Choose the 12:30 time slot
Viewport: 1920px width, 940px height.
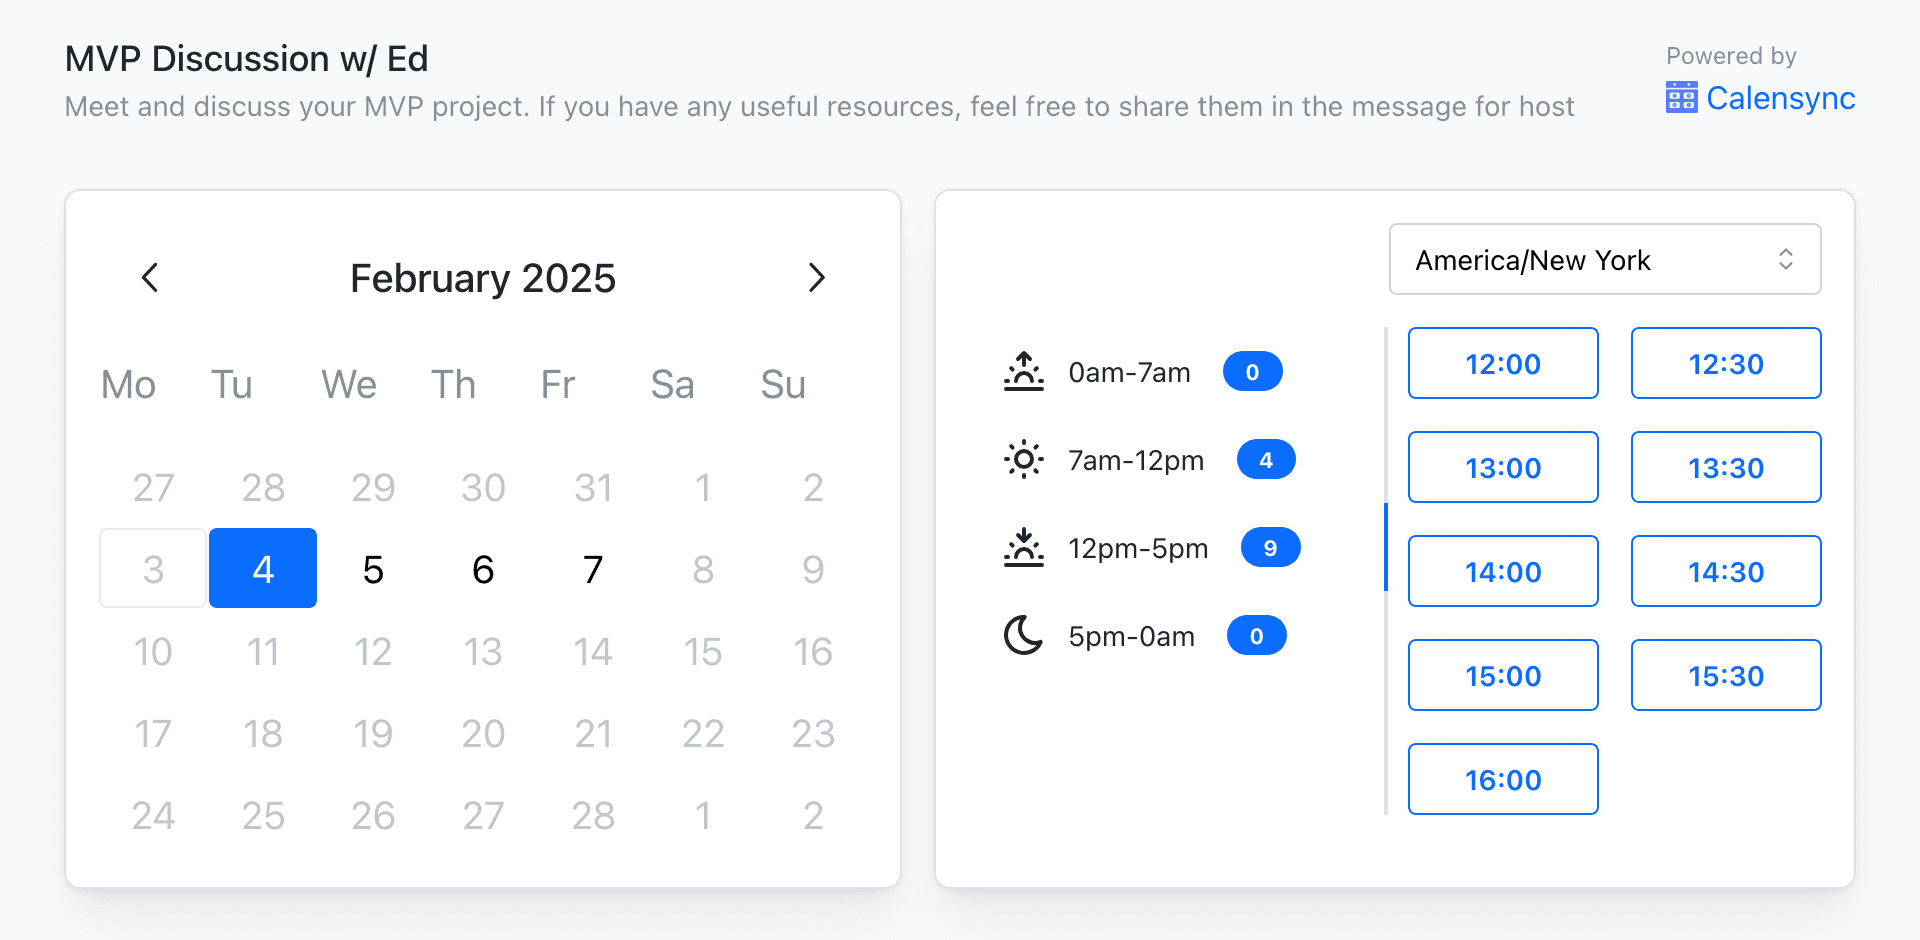pyautogui.click(x=1726, y=363)
